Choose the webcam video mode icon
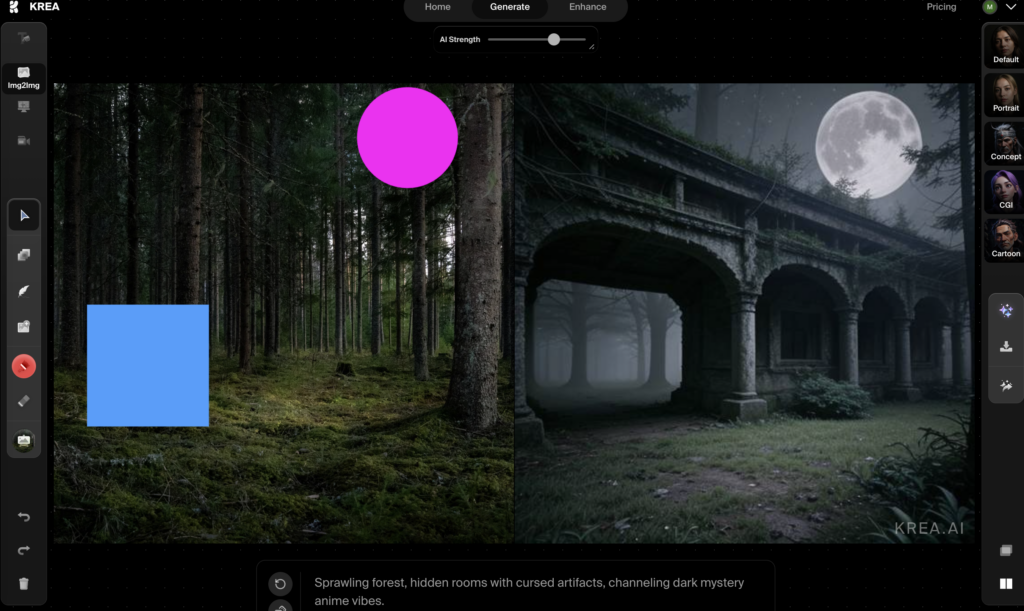 coord(24,140)
